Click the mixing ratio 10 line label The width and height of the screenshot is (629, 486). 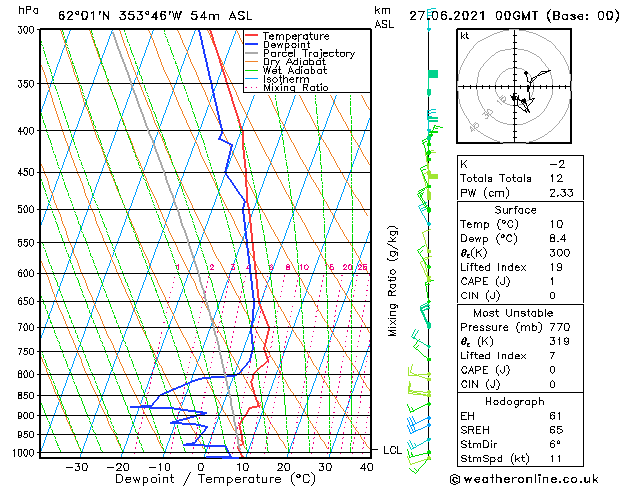point(304,267)
